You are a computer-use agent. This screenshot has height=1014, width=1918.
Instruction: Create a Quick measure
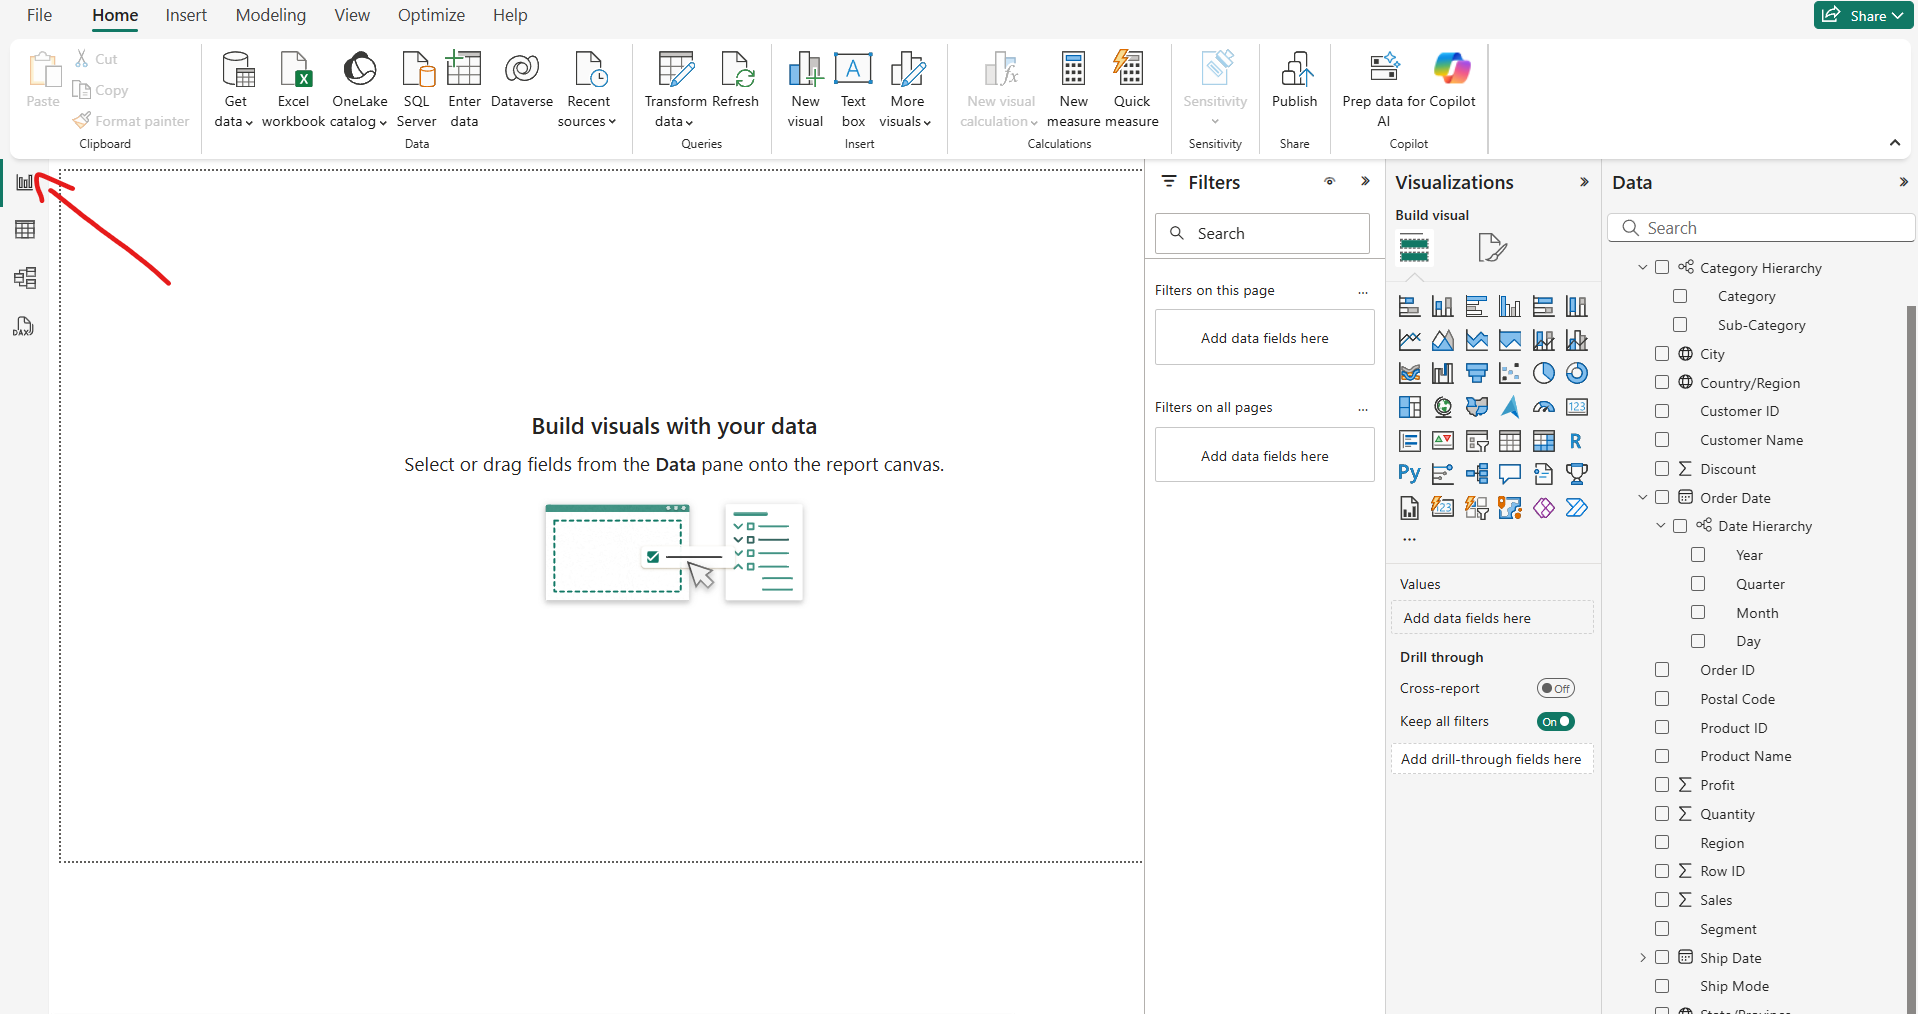tap(1132, 90)
